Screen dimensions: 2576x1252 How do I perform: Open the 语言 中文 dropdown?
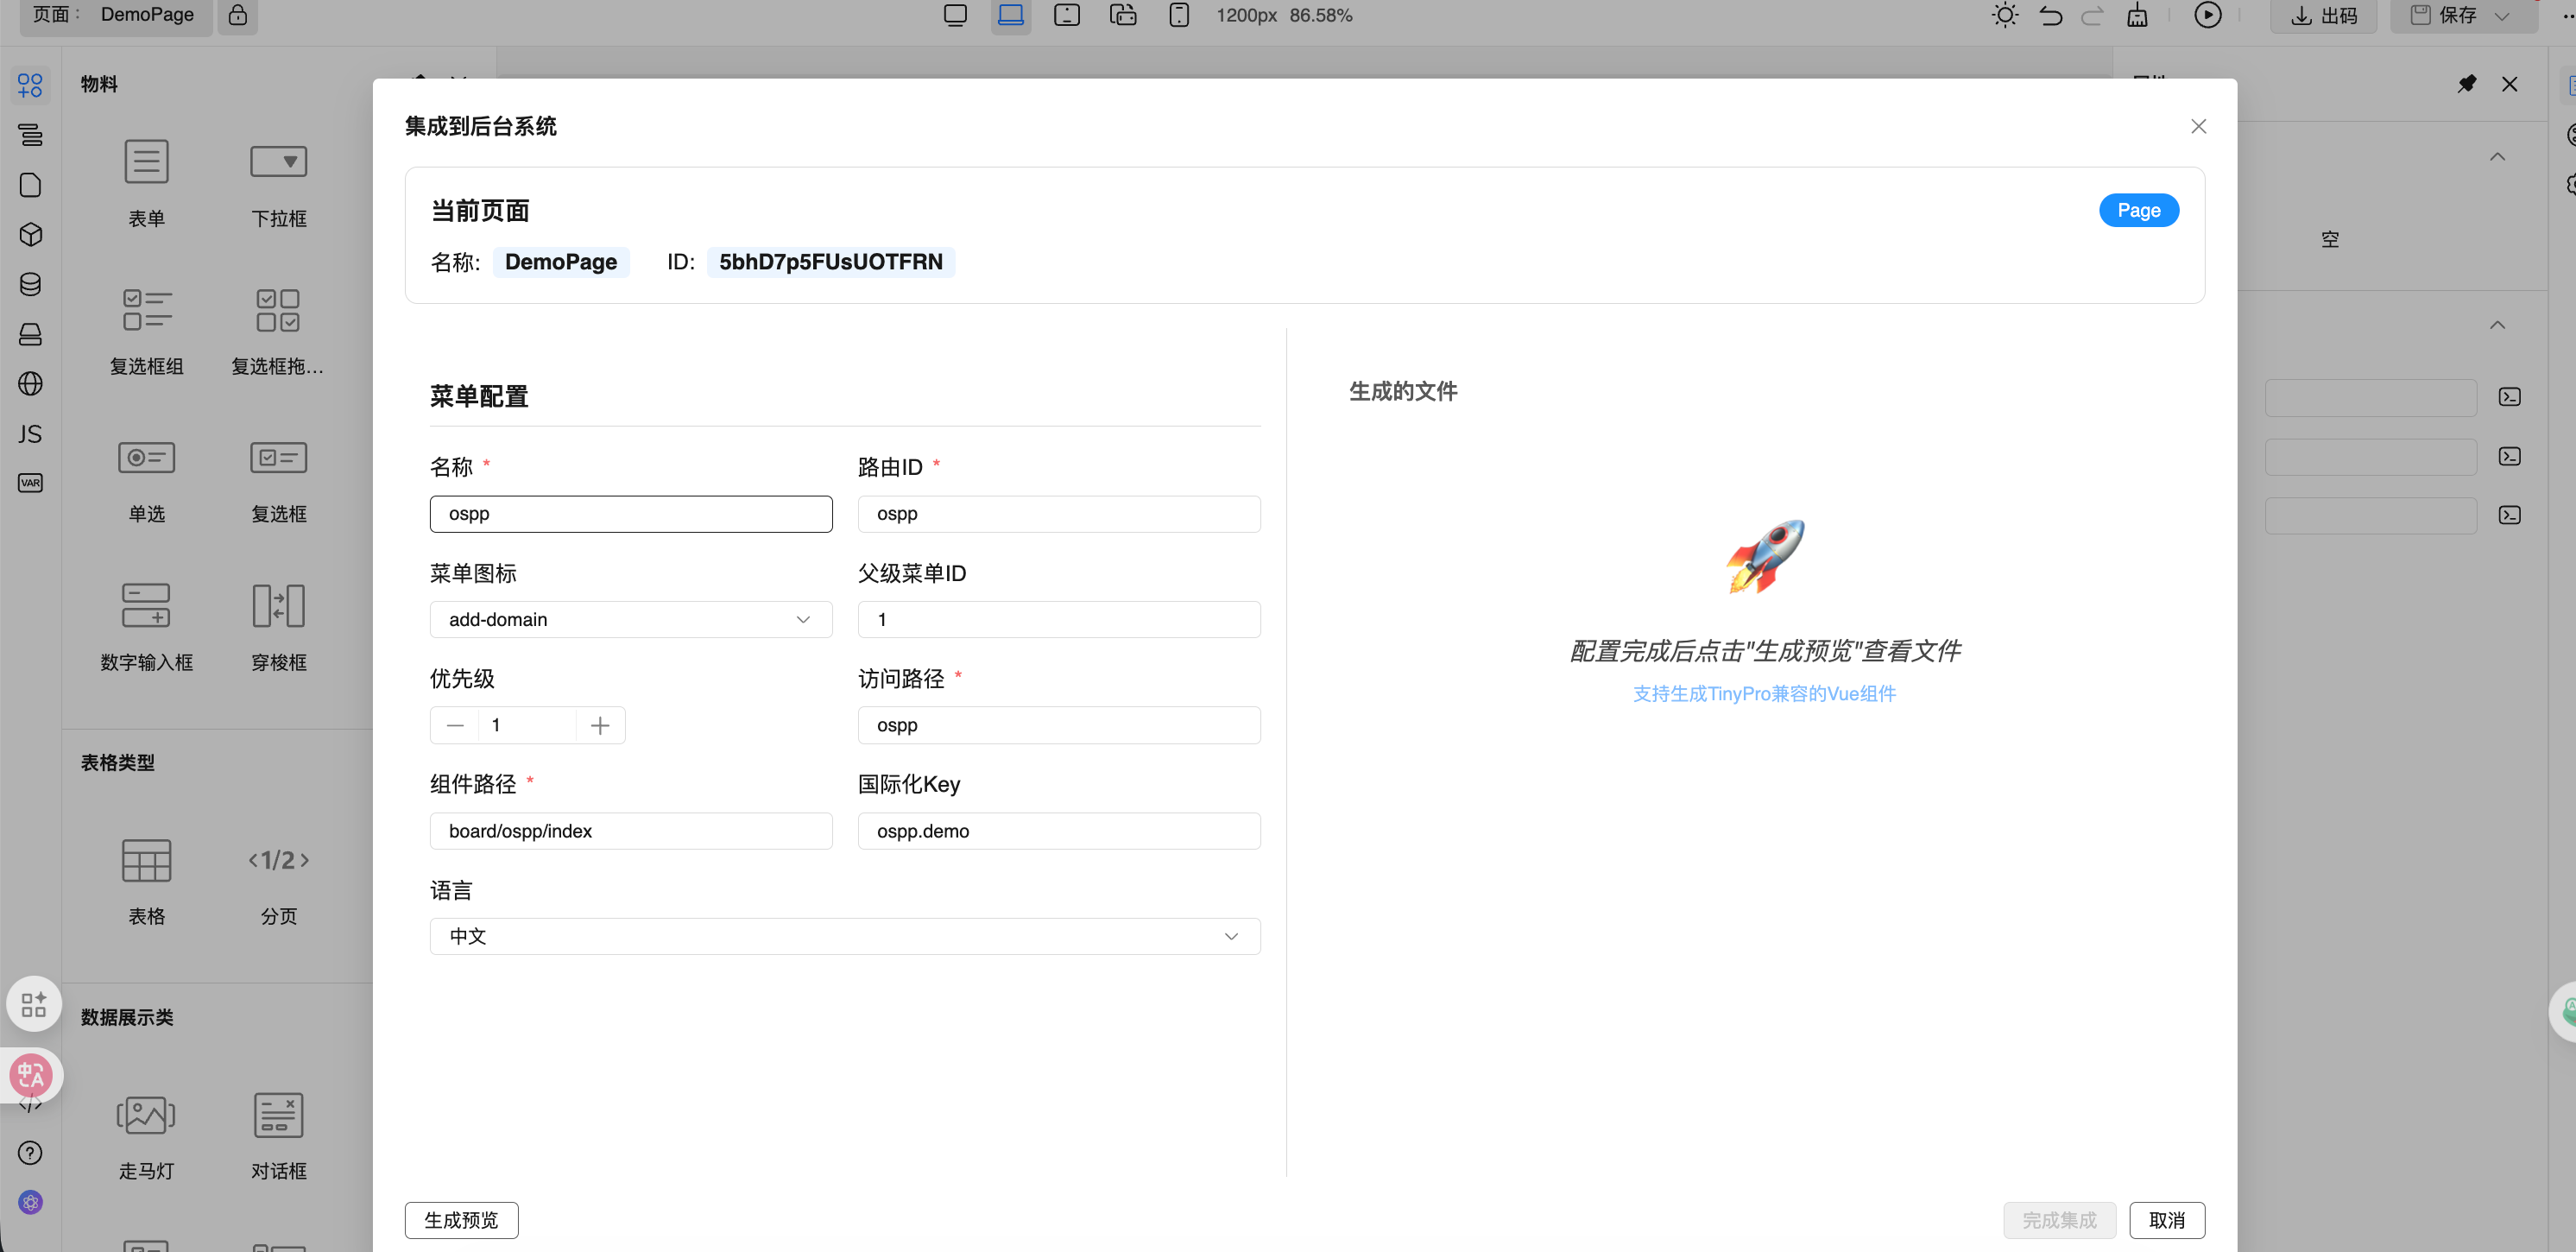click(x=844, y=937)
